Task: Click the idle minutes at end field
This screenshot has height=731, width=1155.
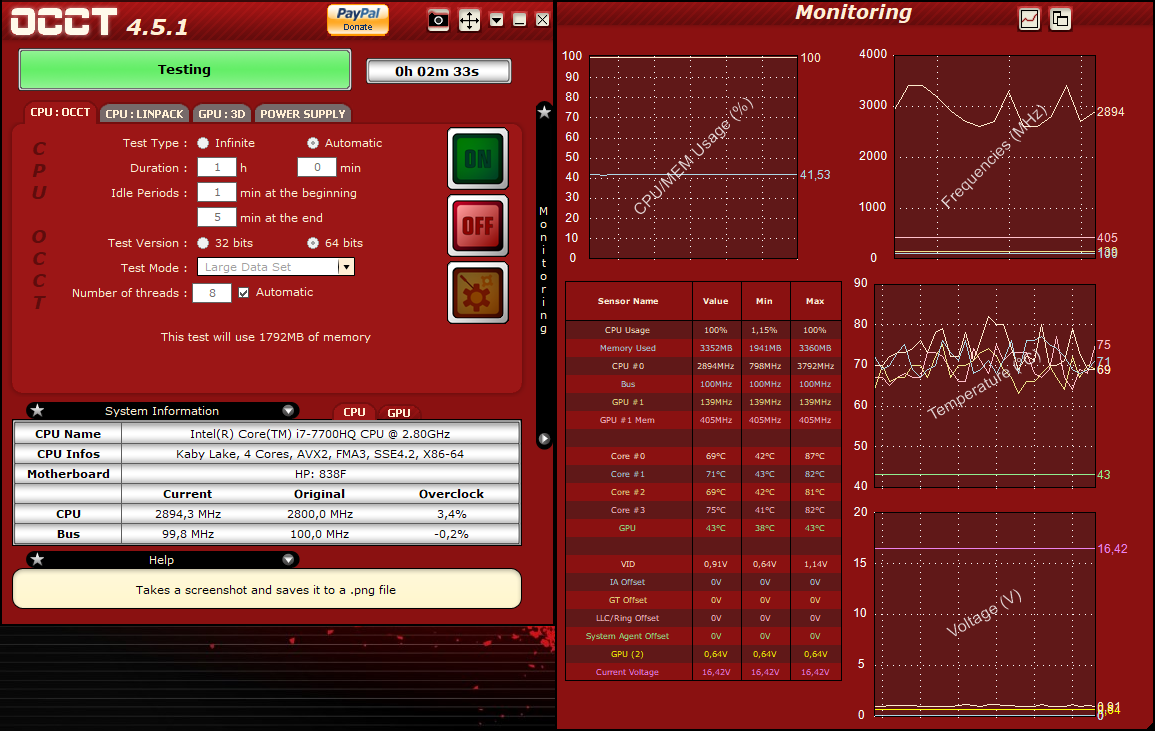Action: click(217, 217)
